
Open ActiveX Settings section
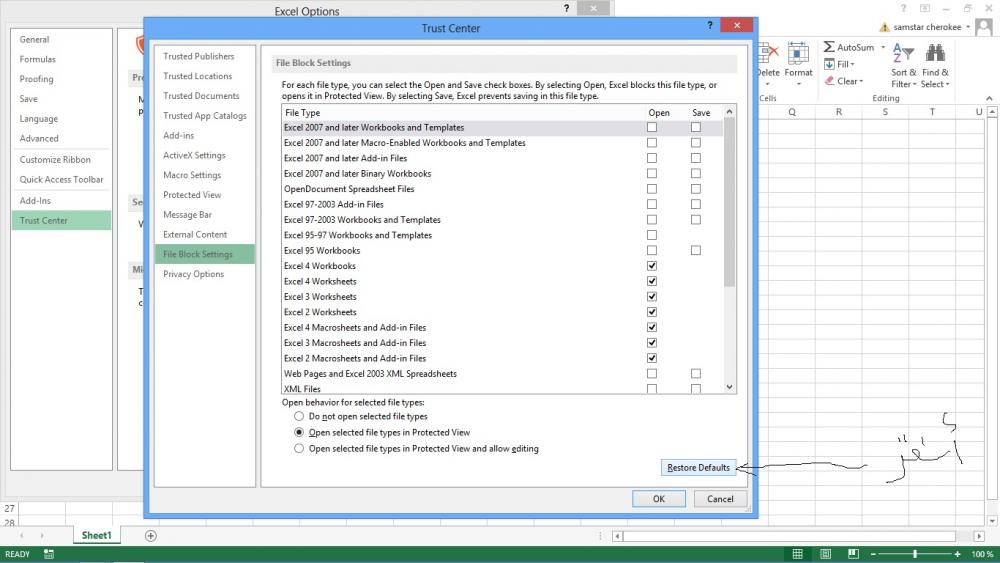(194, 155)
